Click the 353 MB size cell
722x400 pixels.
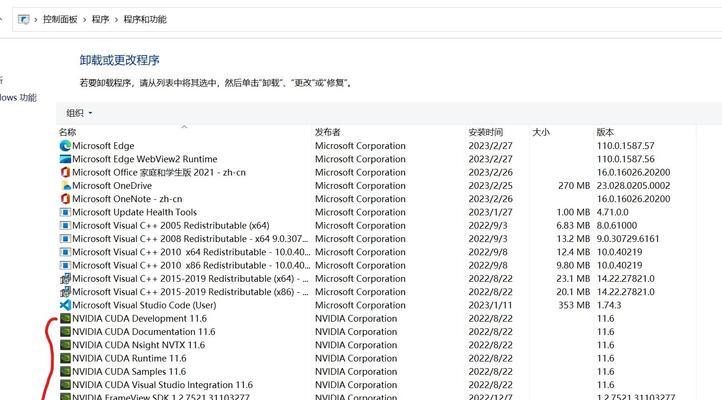(574, 305)
